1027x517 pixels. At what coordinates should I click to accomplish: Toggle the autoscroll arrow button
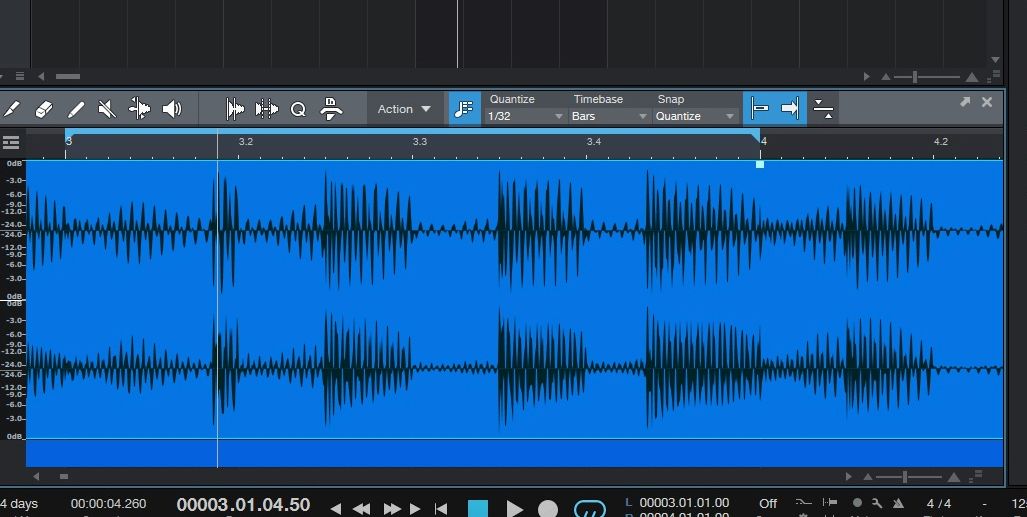click(791, 109)
